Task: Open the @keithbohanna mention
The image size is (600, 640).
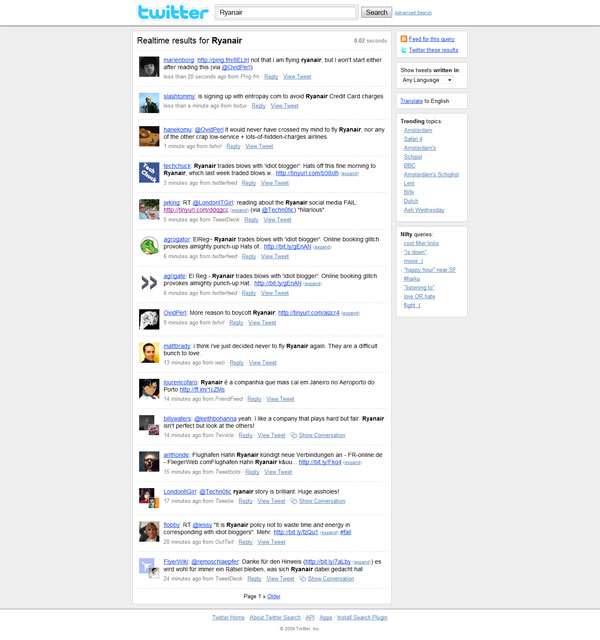Action: pyautogui.click(x=215, y=419)
